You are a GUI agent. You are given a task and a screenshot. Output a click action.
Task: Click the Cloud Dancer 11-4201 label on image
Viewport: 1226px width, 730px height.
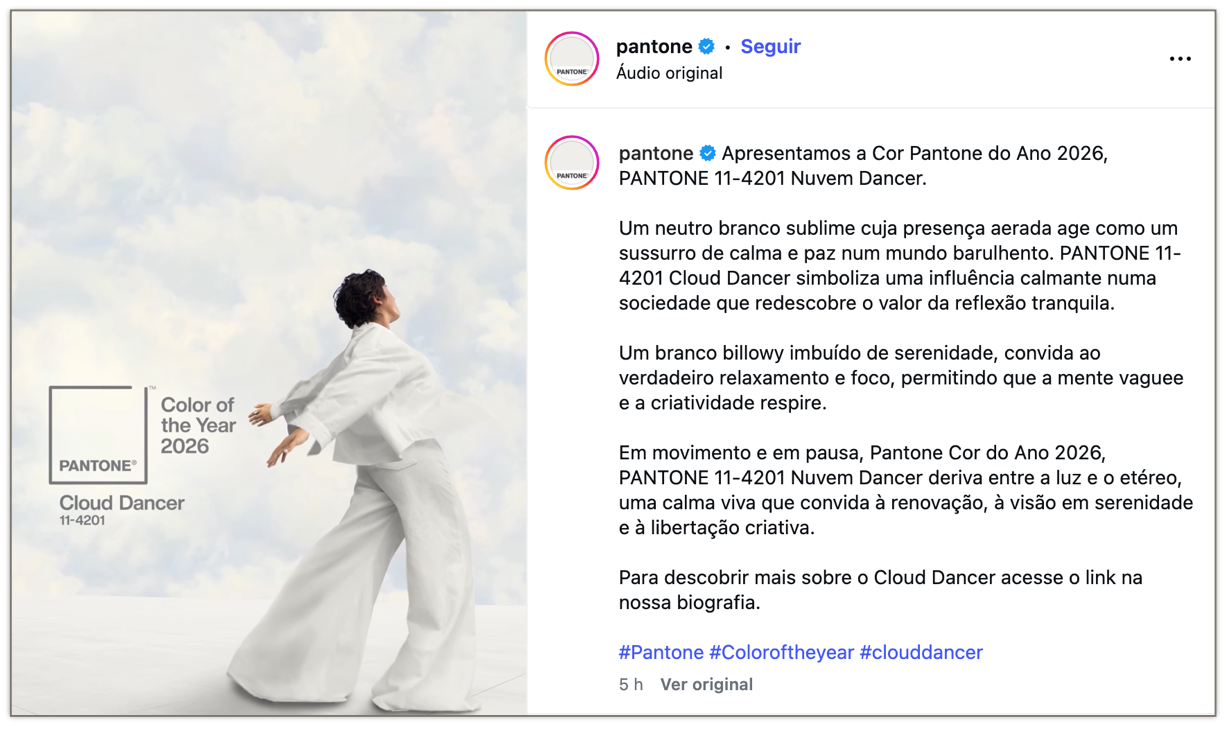[x=121, y=509]
